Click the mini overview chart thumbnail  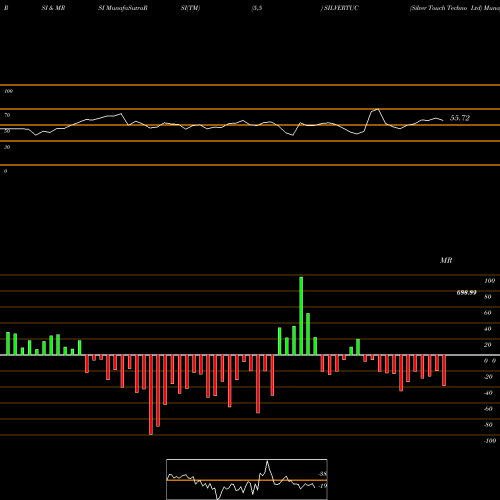click(x=247, y=479)
